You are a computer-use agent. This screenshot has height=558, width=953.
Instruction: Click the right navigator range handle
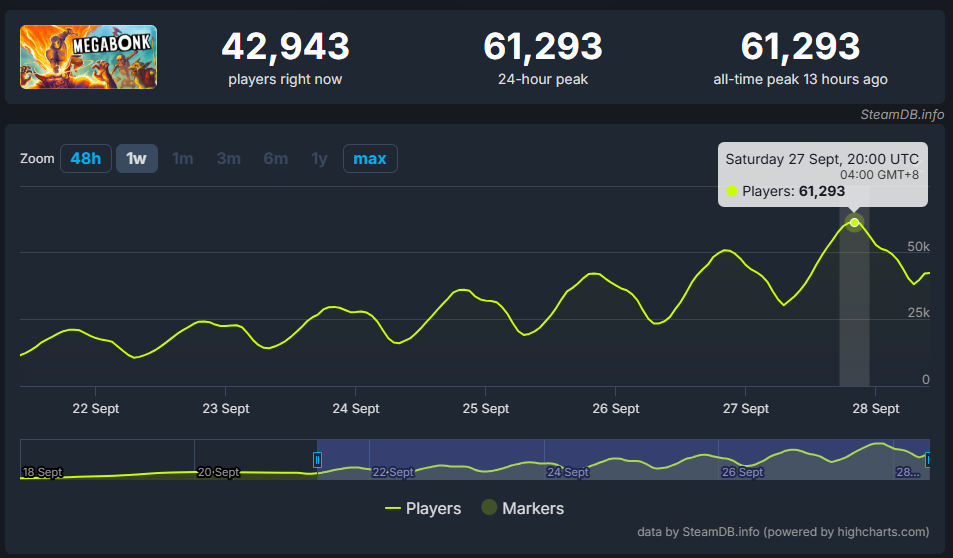(x=929, y=459)
